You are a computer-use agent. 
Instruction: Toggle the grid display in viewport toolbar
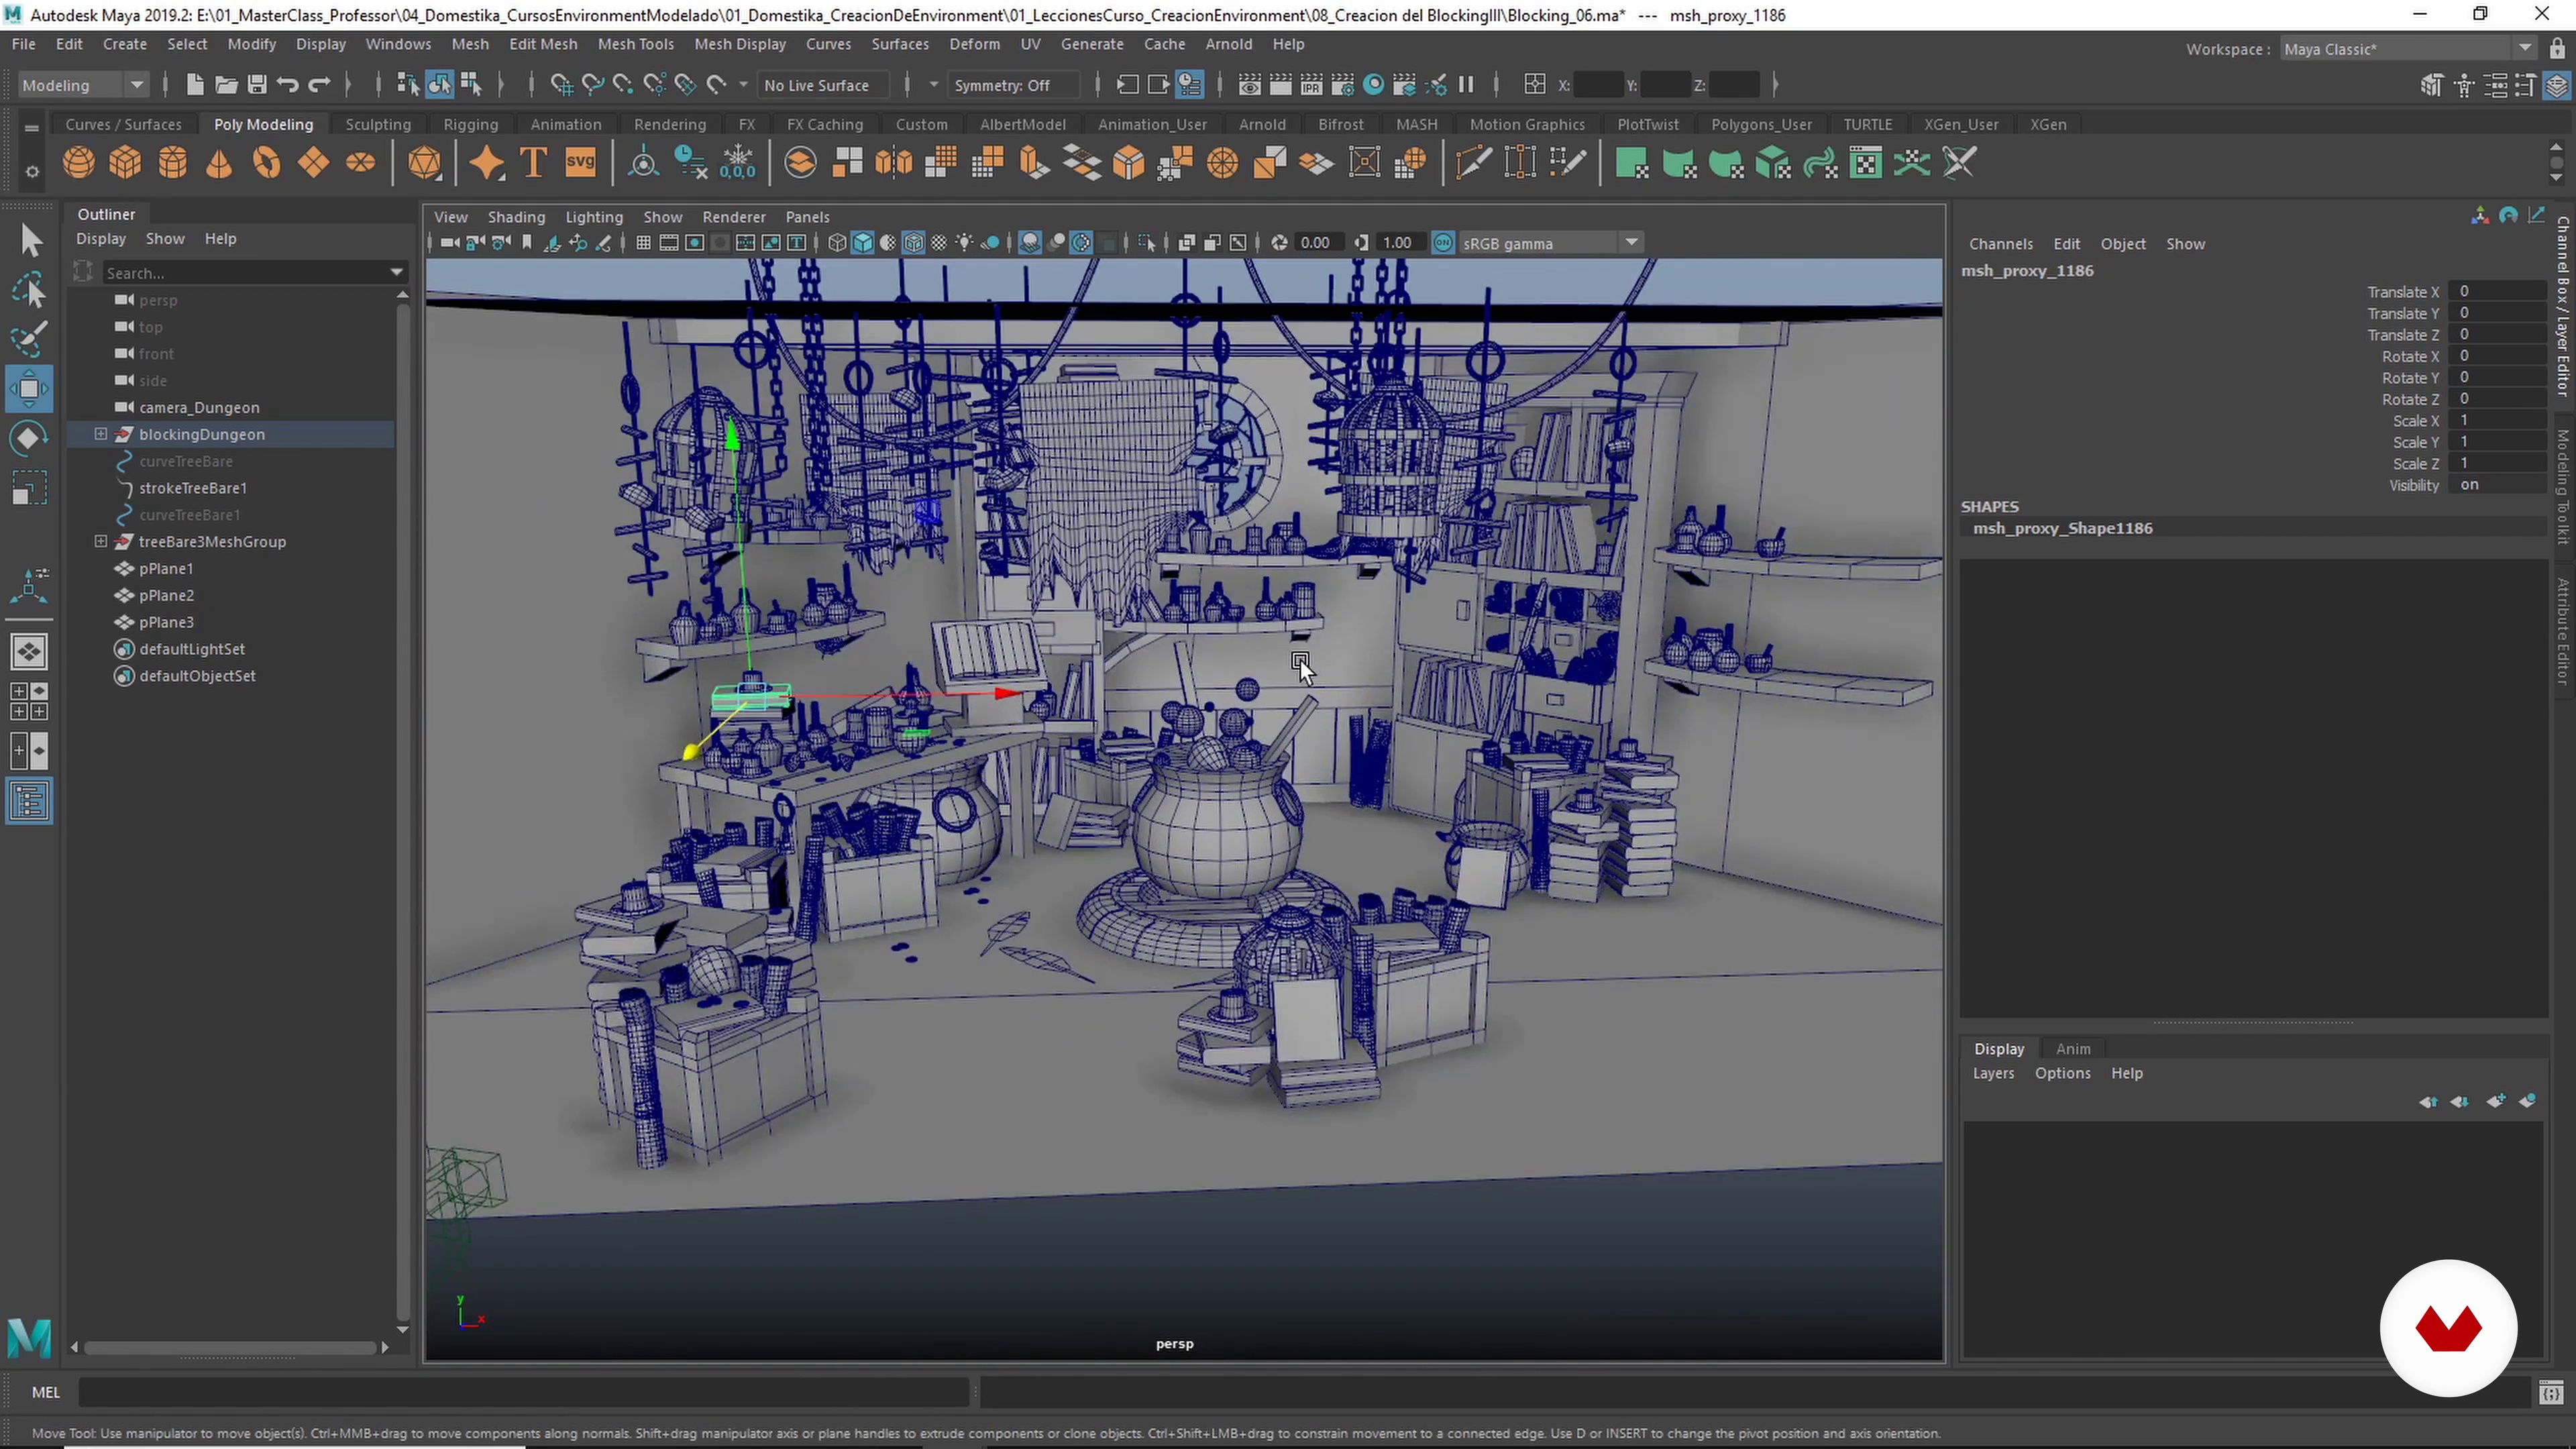pyautogui.click(x=643, y=243)
